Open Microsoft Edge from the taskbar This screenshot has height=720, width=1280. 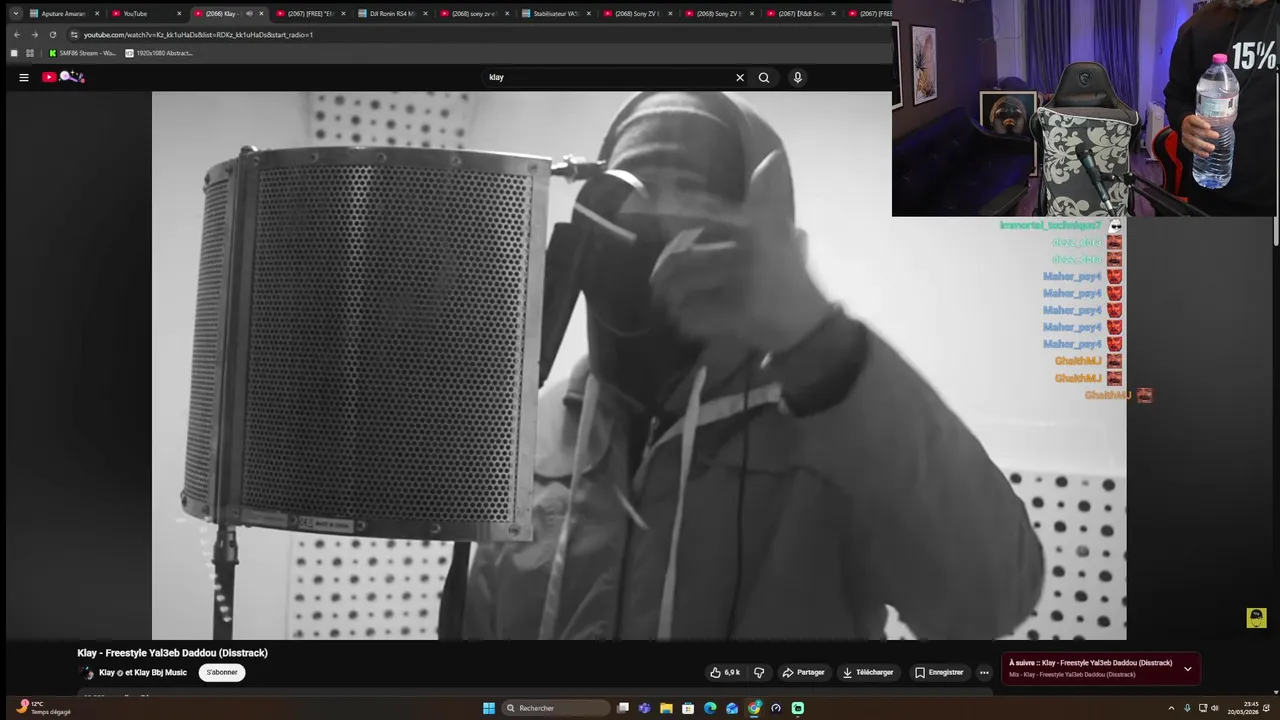710,708
